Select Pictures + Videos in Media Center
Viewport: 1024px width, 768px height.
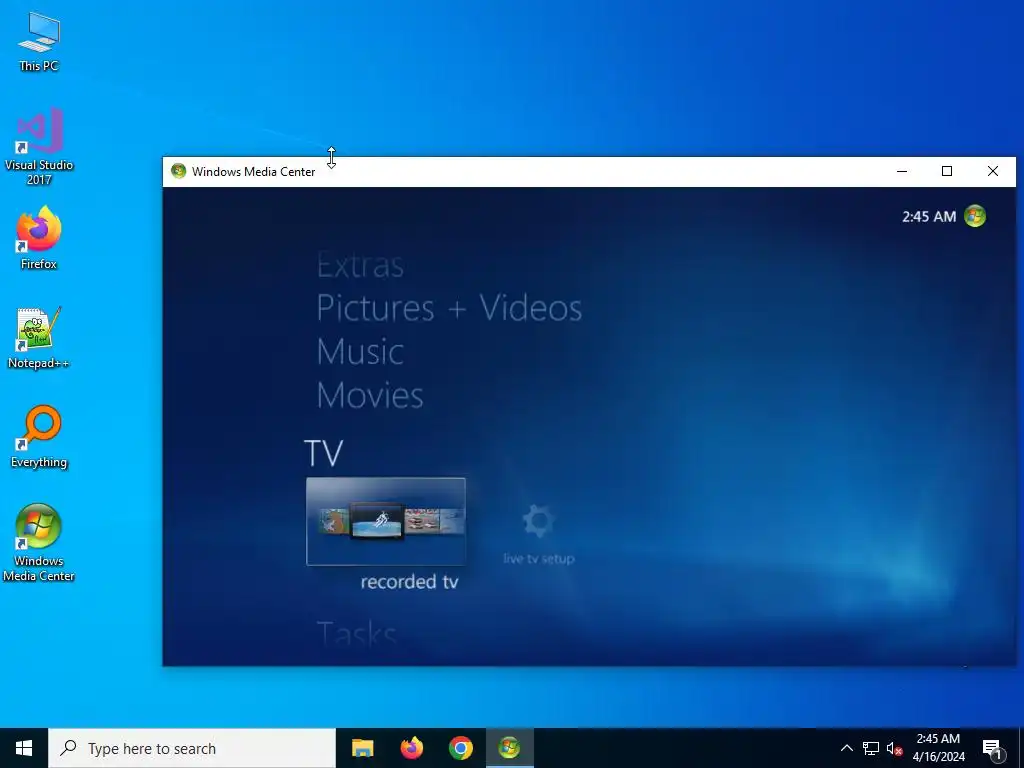coord(449,308)
